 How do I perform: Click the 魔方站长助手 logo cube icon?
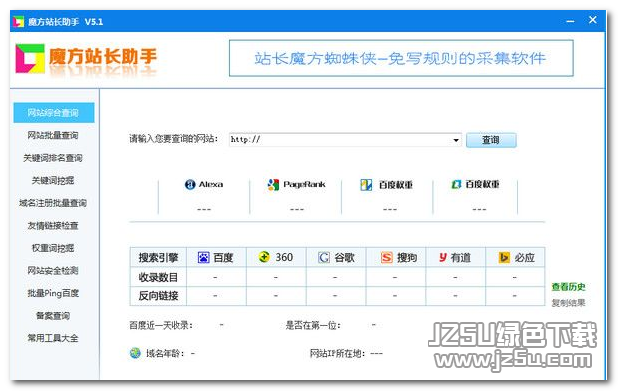point(30,58)
